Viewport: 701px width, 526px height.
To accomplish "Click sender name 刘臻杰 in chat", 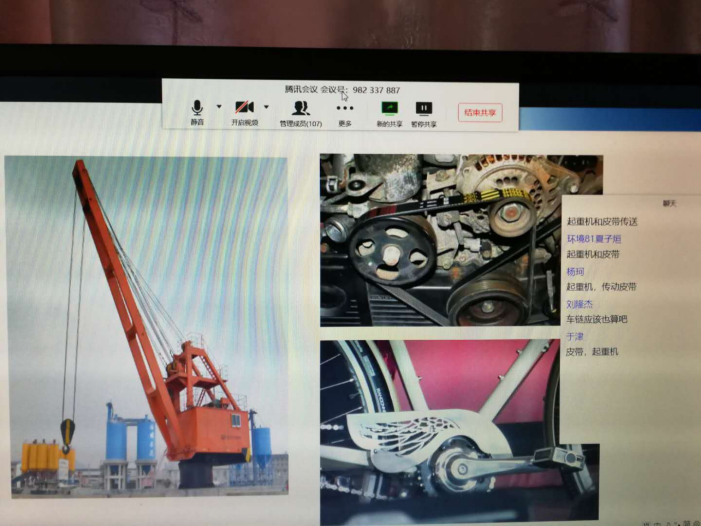I will pos(580,303).
